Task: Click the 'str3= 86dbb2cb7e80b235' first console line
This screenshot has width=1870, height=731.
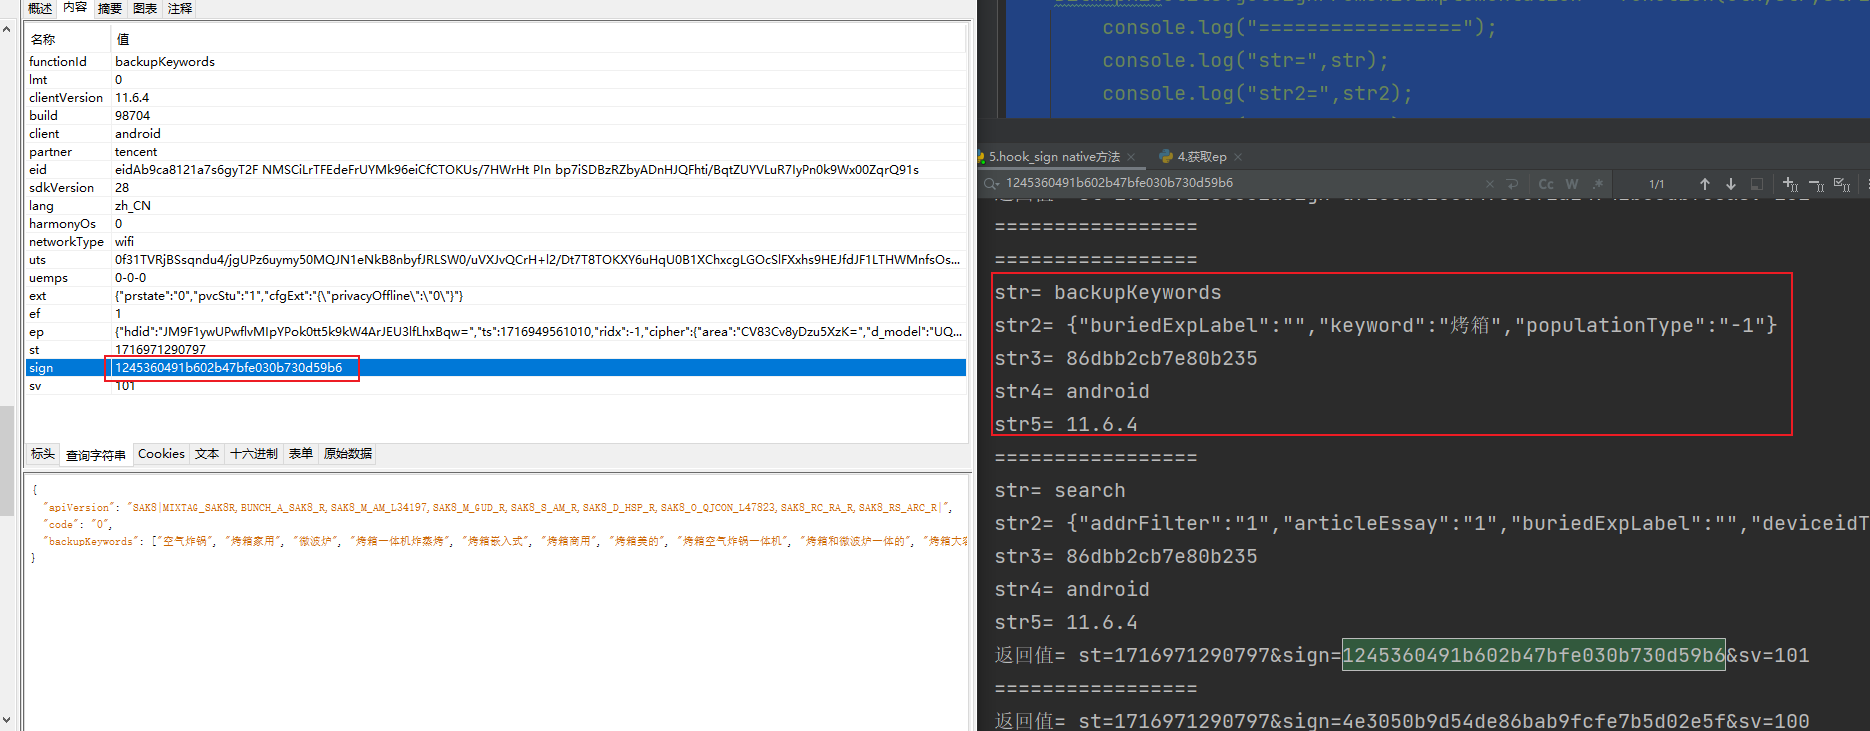Action: tap(1126, 359)
